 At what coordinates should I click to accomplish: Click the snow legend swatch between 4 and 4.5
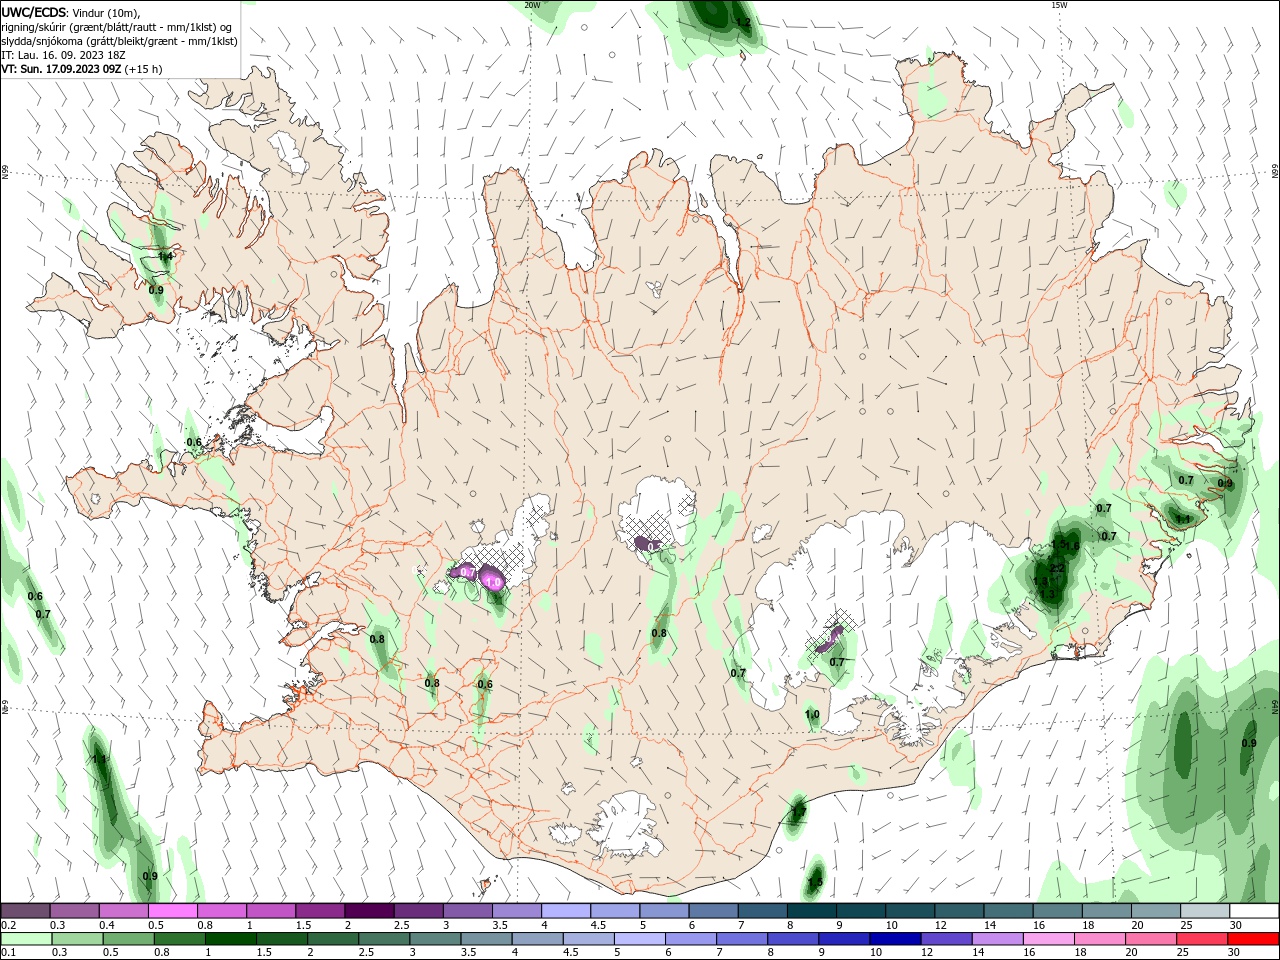click(566, 911)
